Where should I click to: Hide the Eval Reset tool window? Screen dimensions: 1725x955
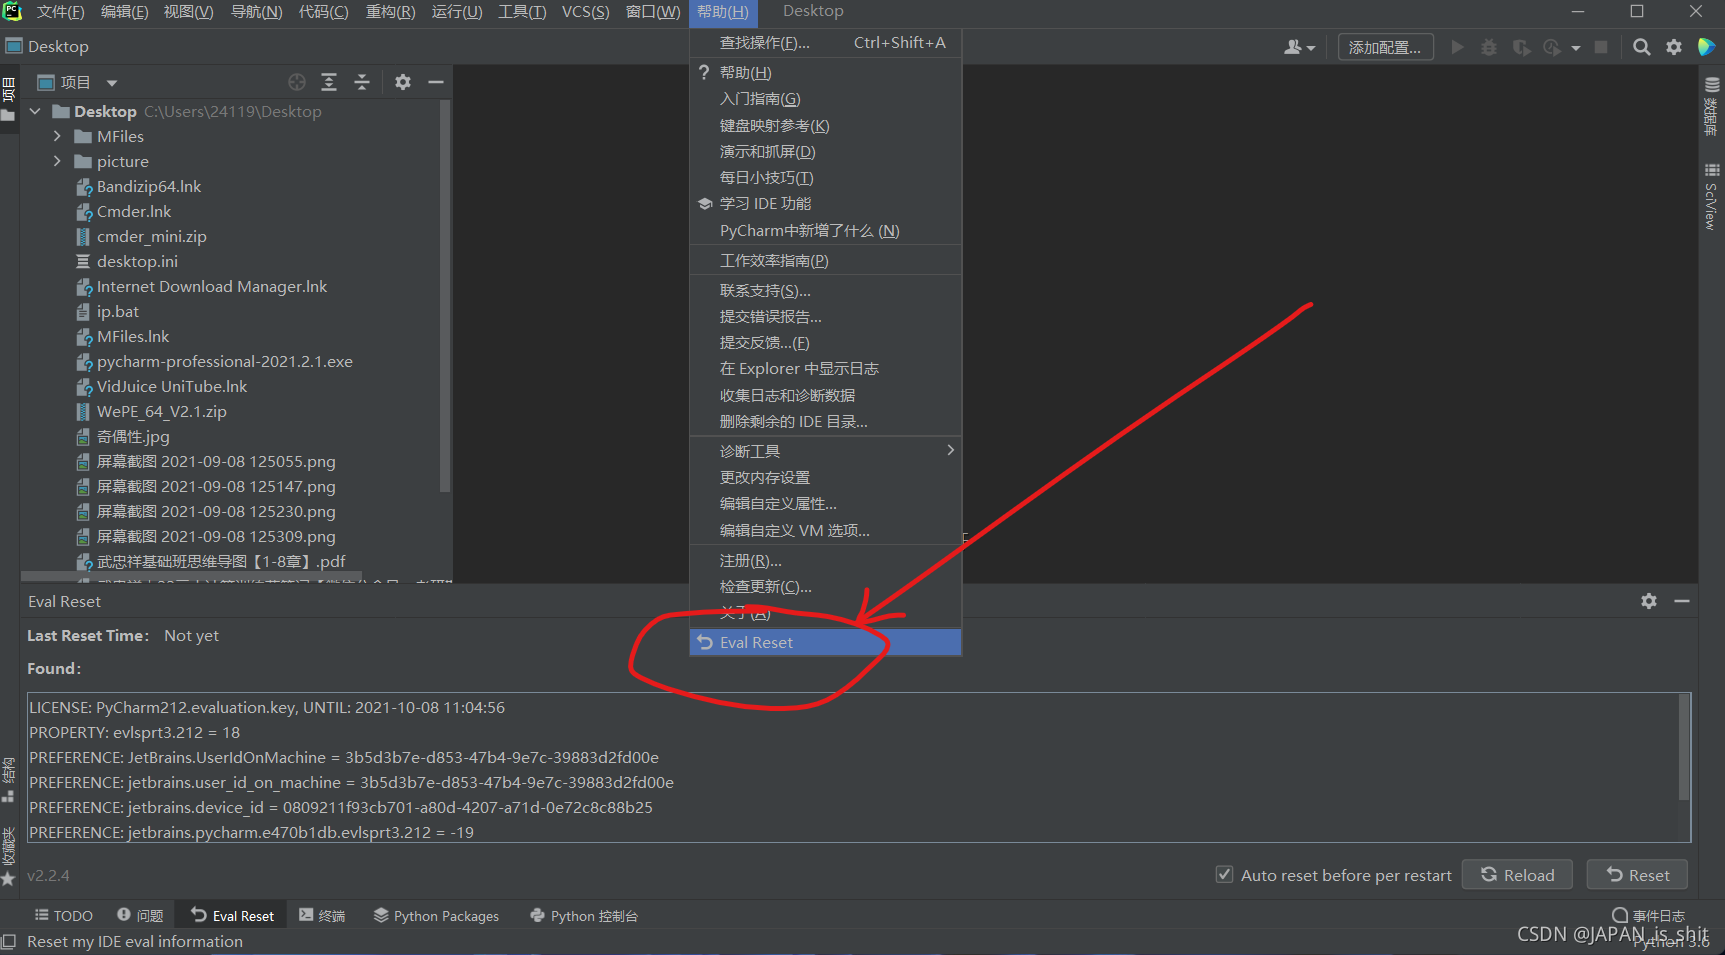[x=1682, y=601]
